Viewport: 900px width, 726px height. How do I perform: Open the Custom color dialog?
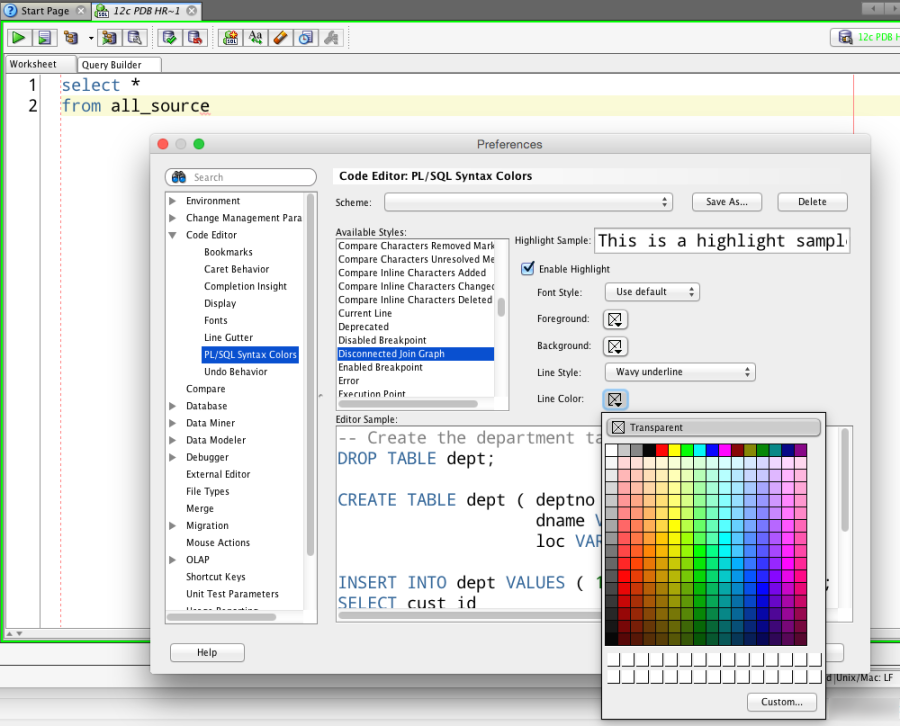(x=781, y=702)
